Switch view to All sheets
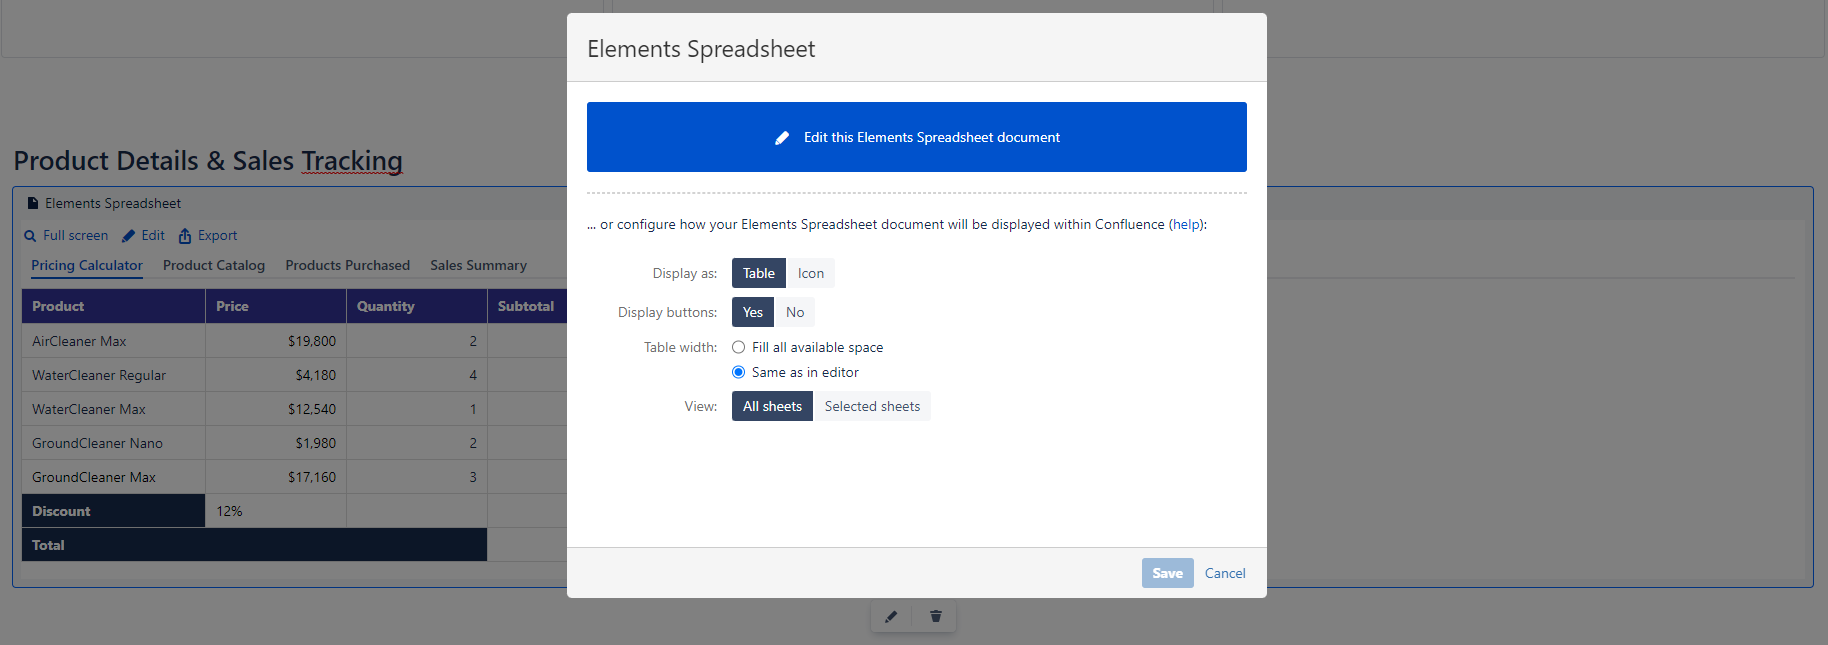The width and height of the screenshot is (1828, 645). [x=772, y=406]
